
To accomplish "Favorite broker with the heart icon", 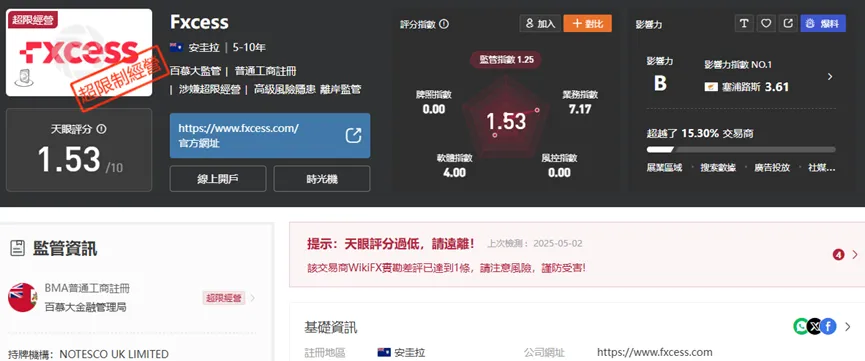I will pos(766,23).
